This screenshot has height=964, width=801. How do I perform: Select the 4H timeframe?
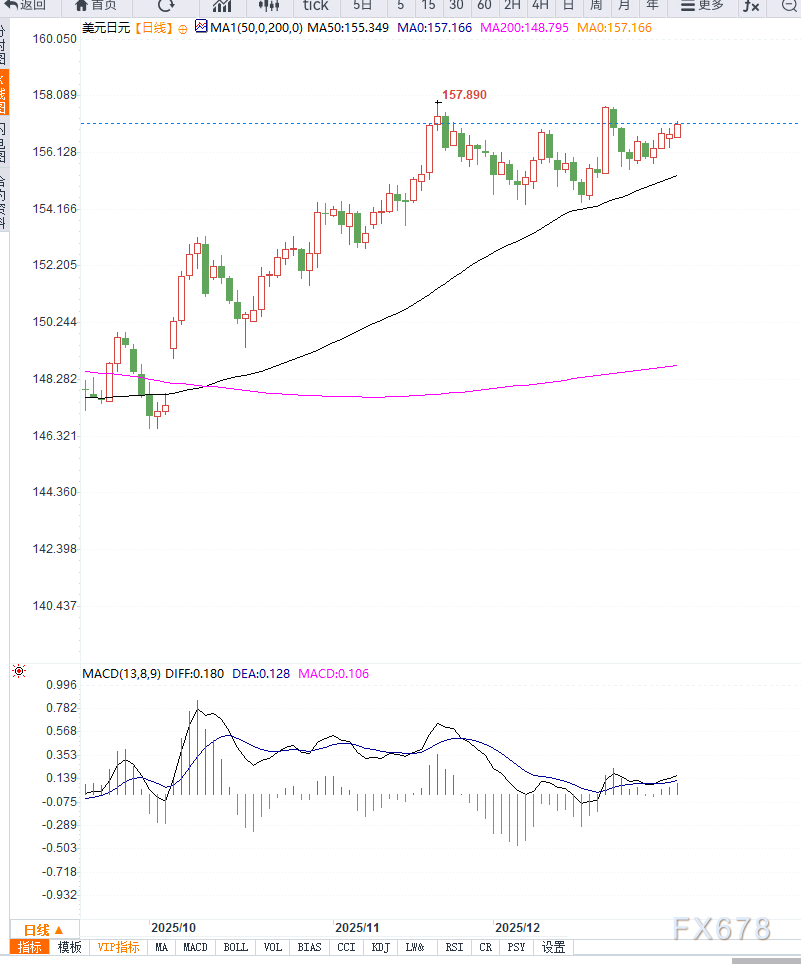click(540, 5)
